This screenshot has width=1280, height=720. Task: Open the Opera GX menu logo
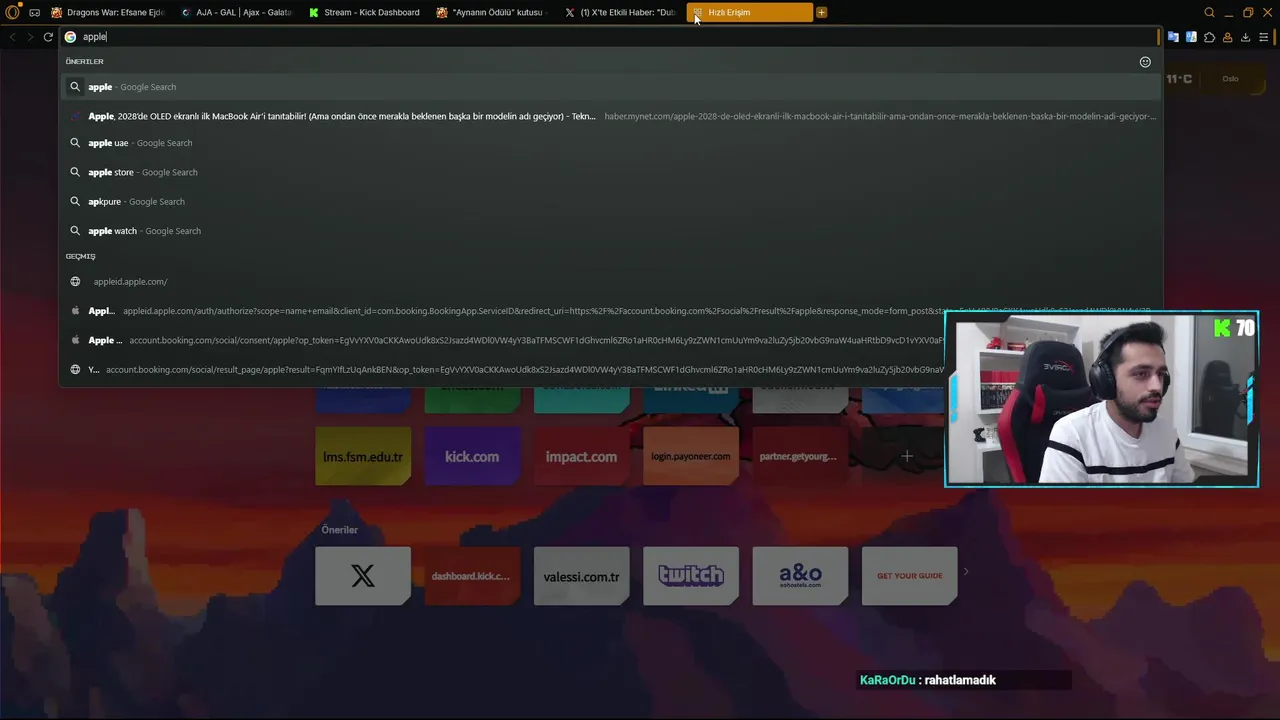(x=12, y=12)
